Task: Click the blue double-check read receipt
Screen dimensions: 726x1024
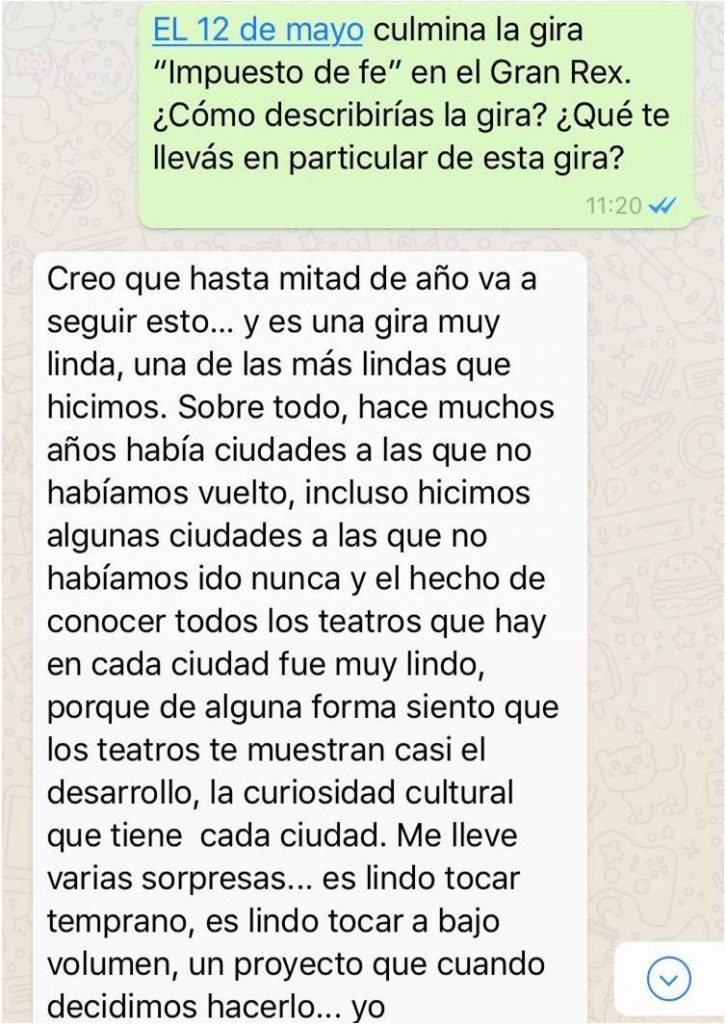Action: tap(662, 206)
